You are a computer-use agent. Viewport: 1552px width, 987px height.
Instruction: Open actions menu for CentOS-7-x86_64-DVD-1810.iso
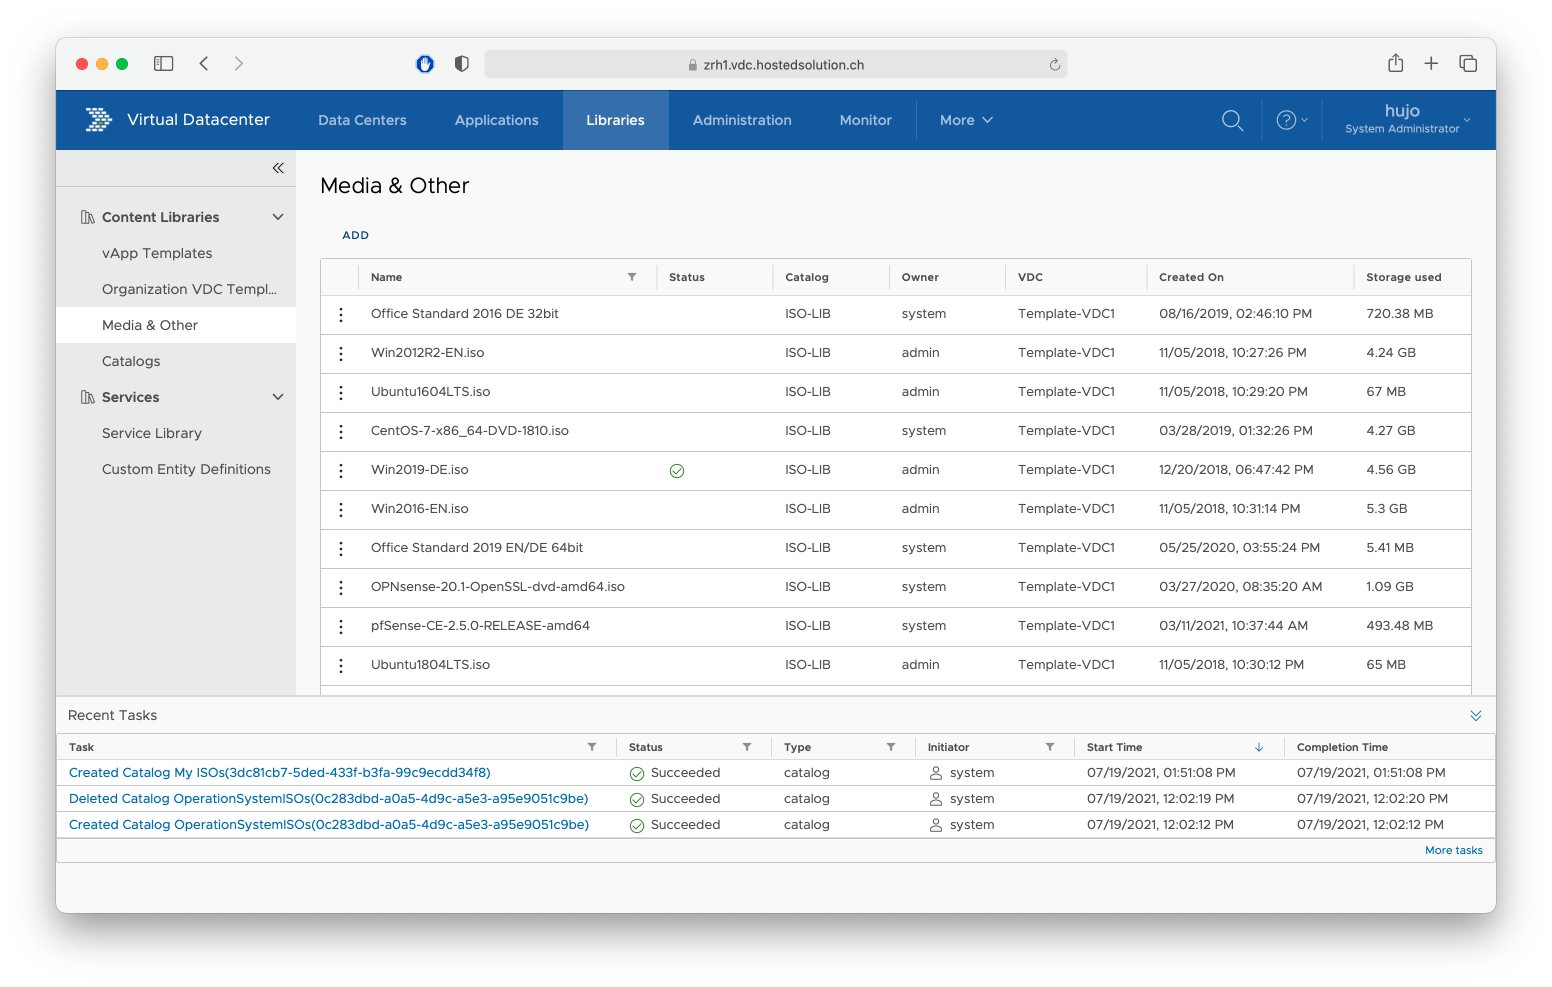(341, 431)
